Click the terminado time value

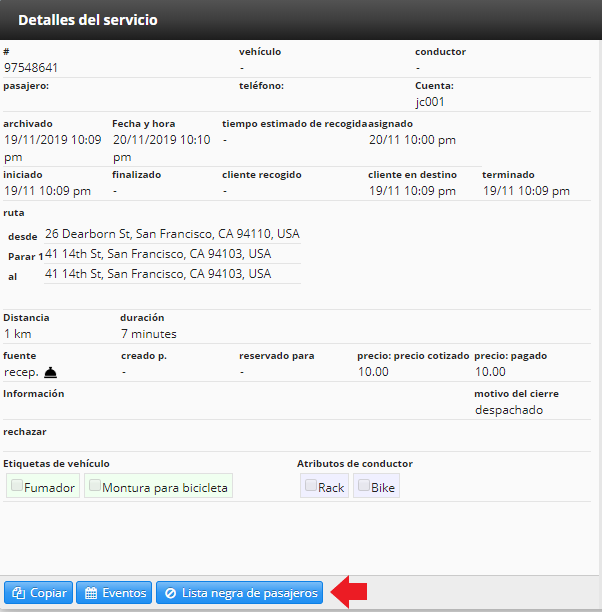coord(526,191)
